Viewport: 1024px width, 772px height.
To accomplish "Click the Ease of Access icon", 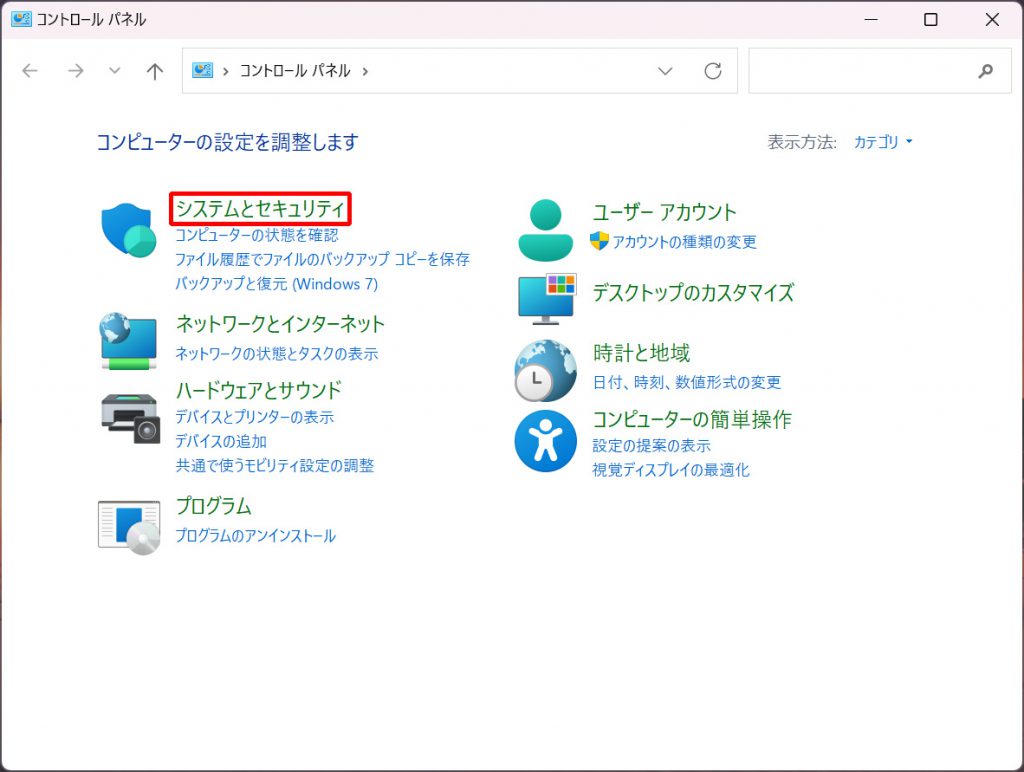I will click(x=545, y=441).
